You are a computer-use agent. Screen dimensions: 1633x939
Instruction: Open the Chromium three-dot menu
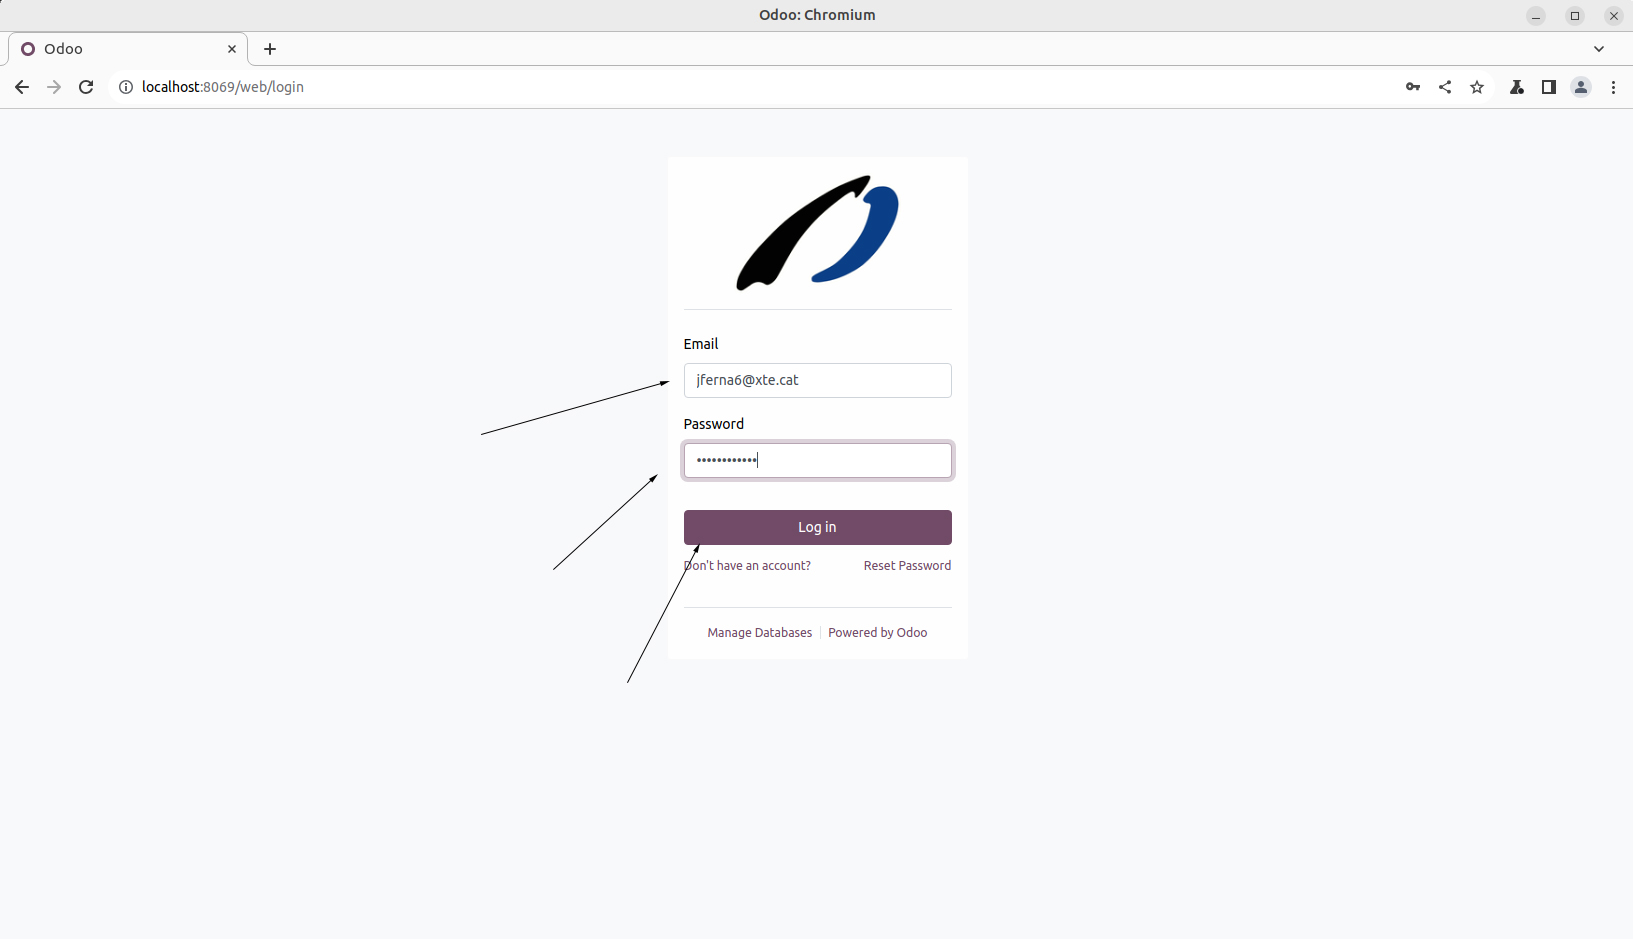(1613, 87)
